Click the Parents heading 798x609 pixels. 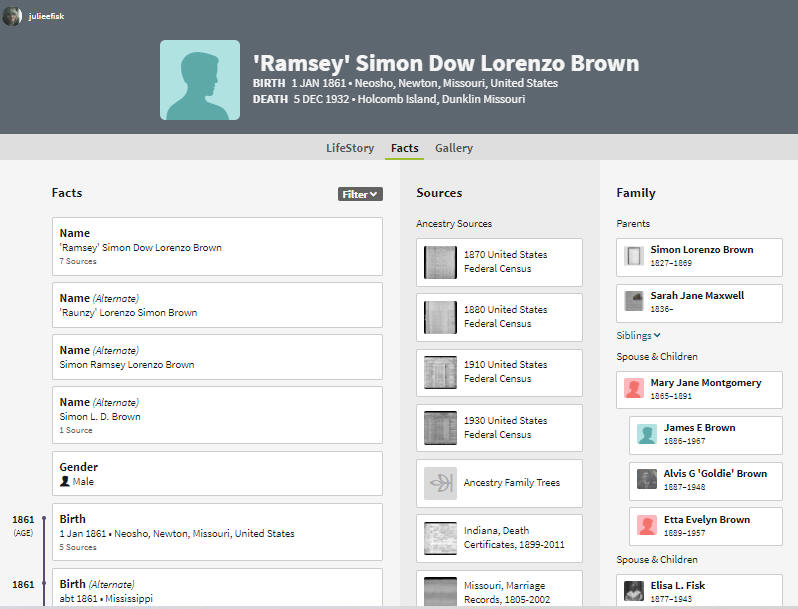(x=633, y=224)
